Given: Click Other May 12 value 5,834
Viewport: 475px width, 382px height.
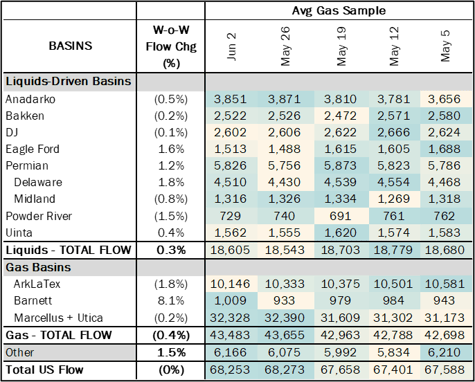Looking at the screenshot, I should tap(393, 353).
